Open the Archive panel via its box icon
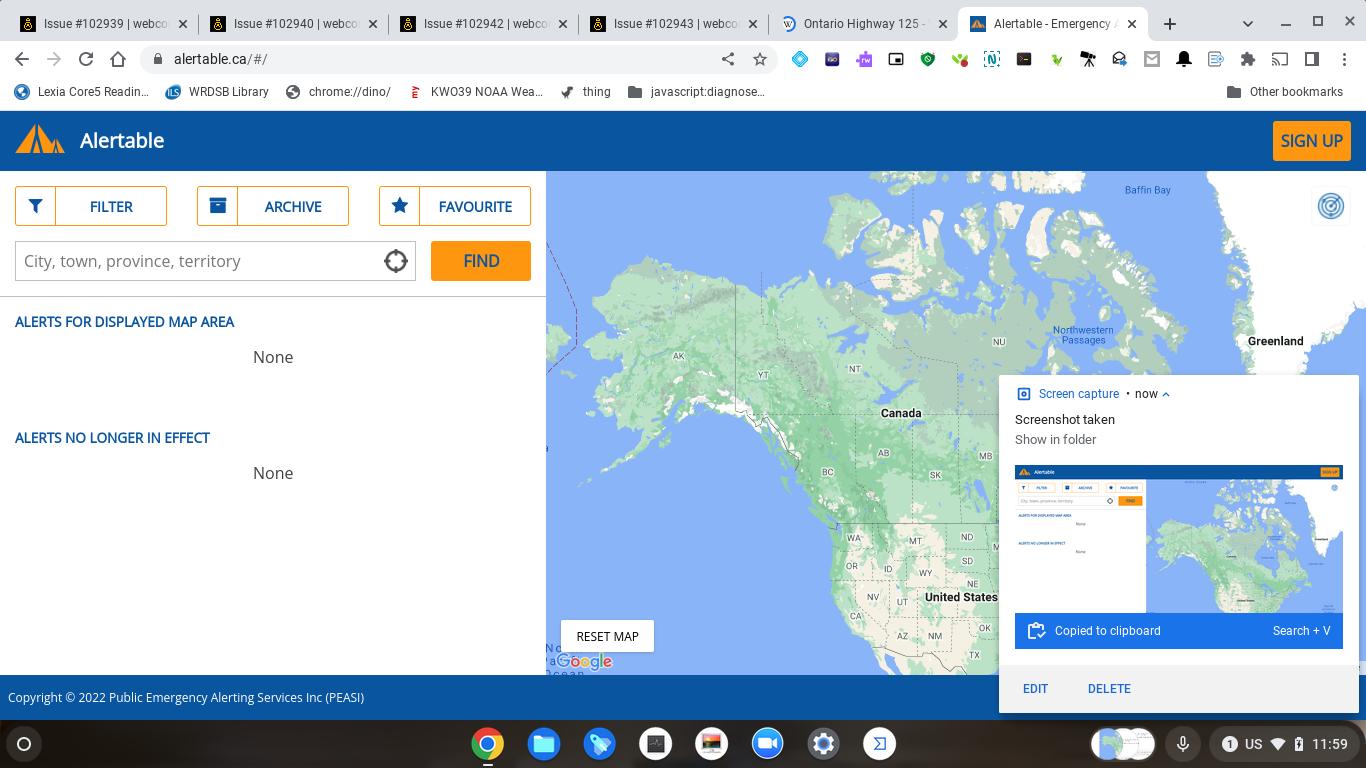Screen dimensions: 1366x768 coord(218,206)
